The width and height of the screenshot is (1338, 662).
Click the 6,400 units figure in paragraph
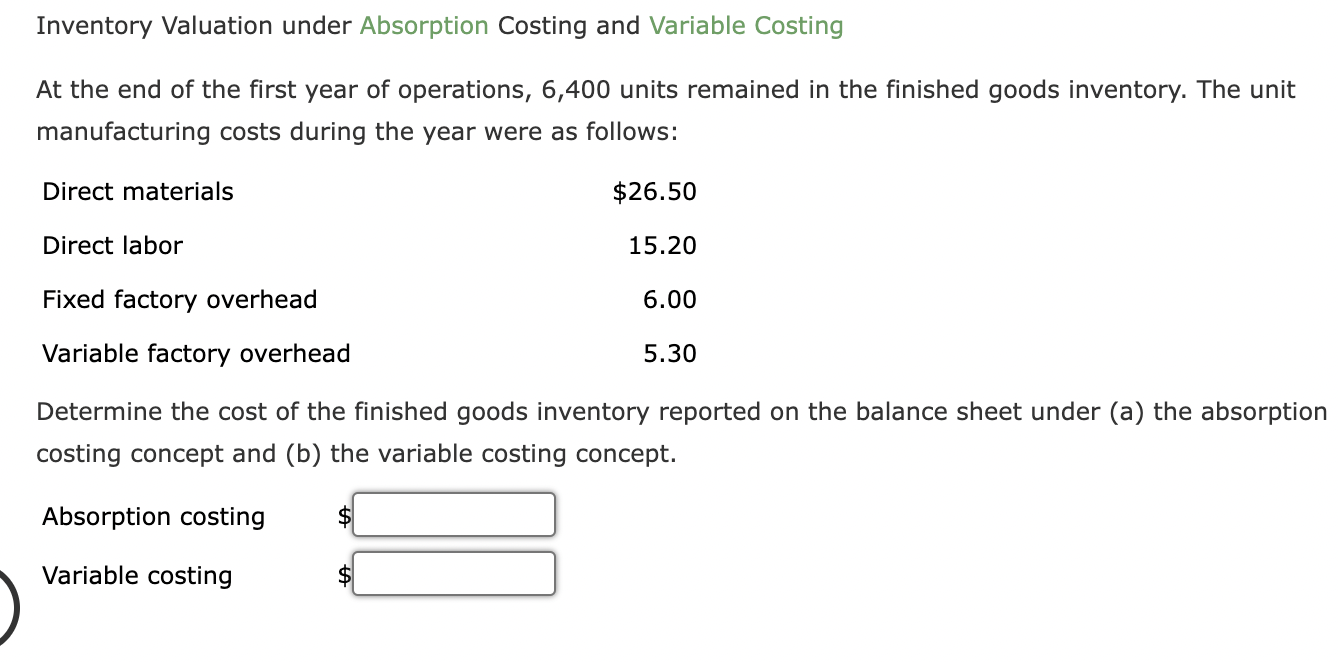(589, 89)
